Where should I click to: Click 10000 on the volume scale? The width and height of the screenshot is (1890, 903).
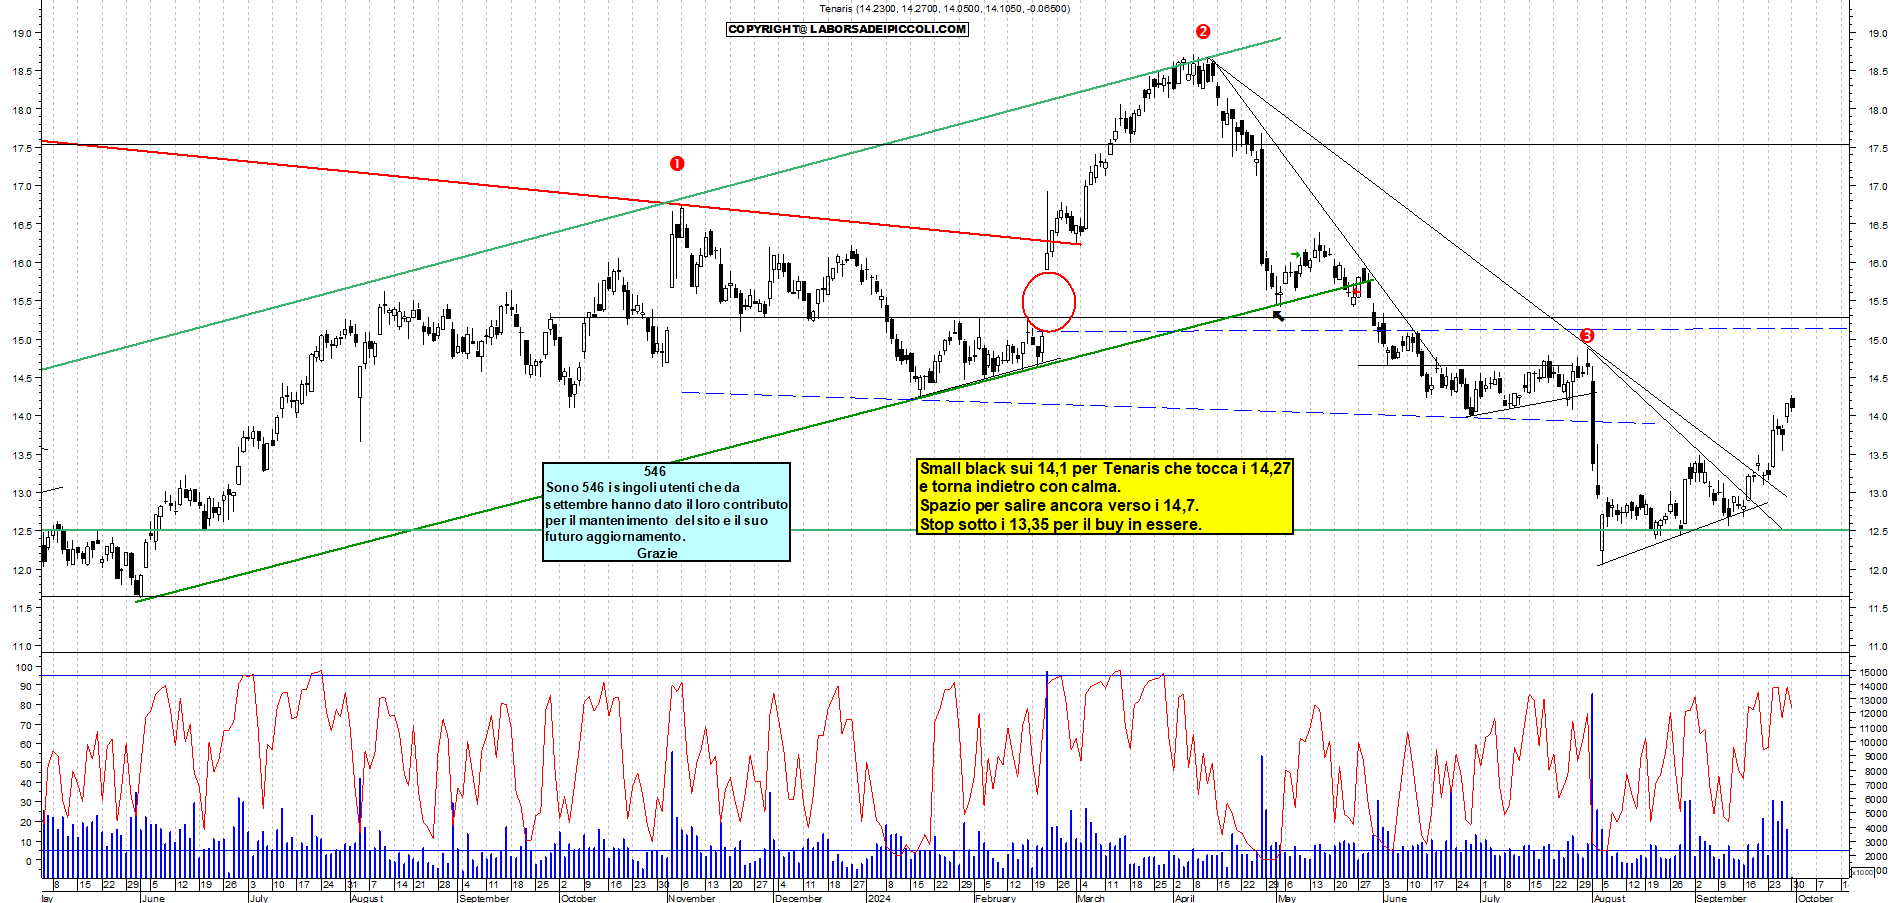[x=1872, y=743]
